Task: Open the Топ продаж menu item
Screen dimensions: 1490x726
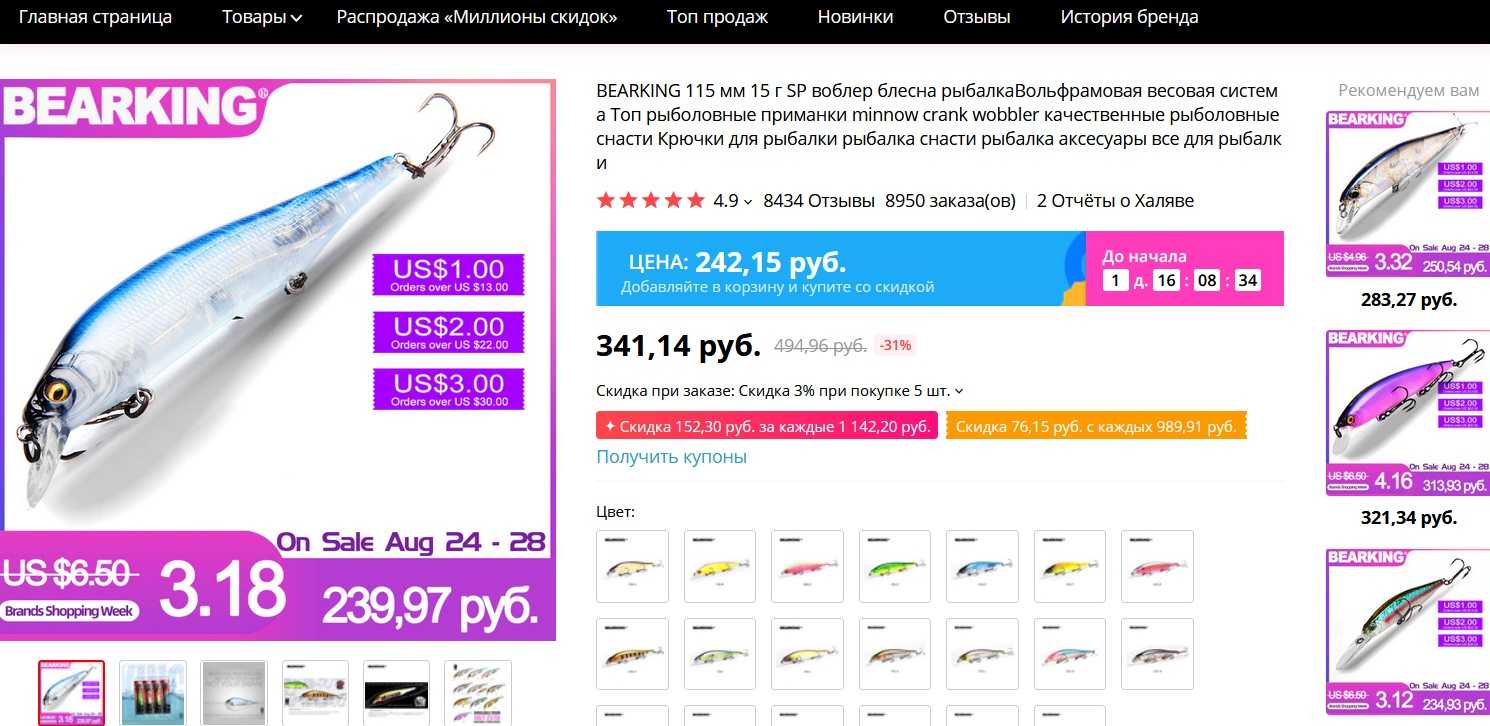Action: tap(717, 17)
